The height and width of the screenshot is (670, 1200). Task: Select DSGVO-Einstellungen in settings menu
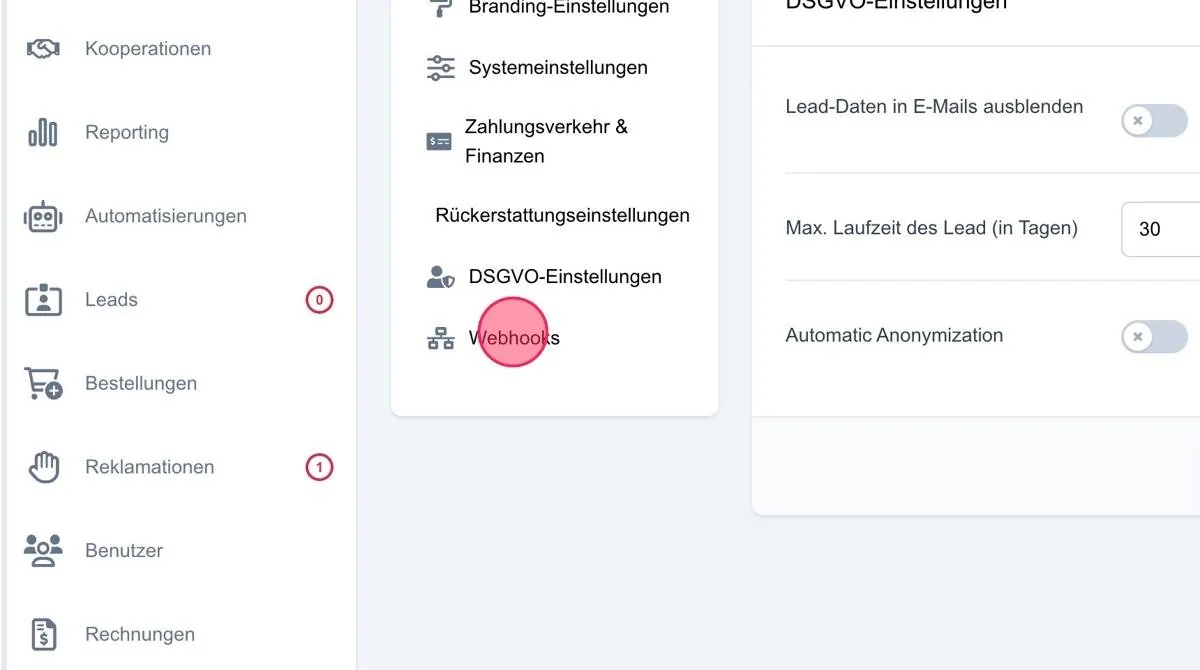565,277
